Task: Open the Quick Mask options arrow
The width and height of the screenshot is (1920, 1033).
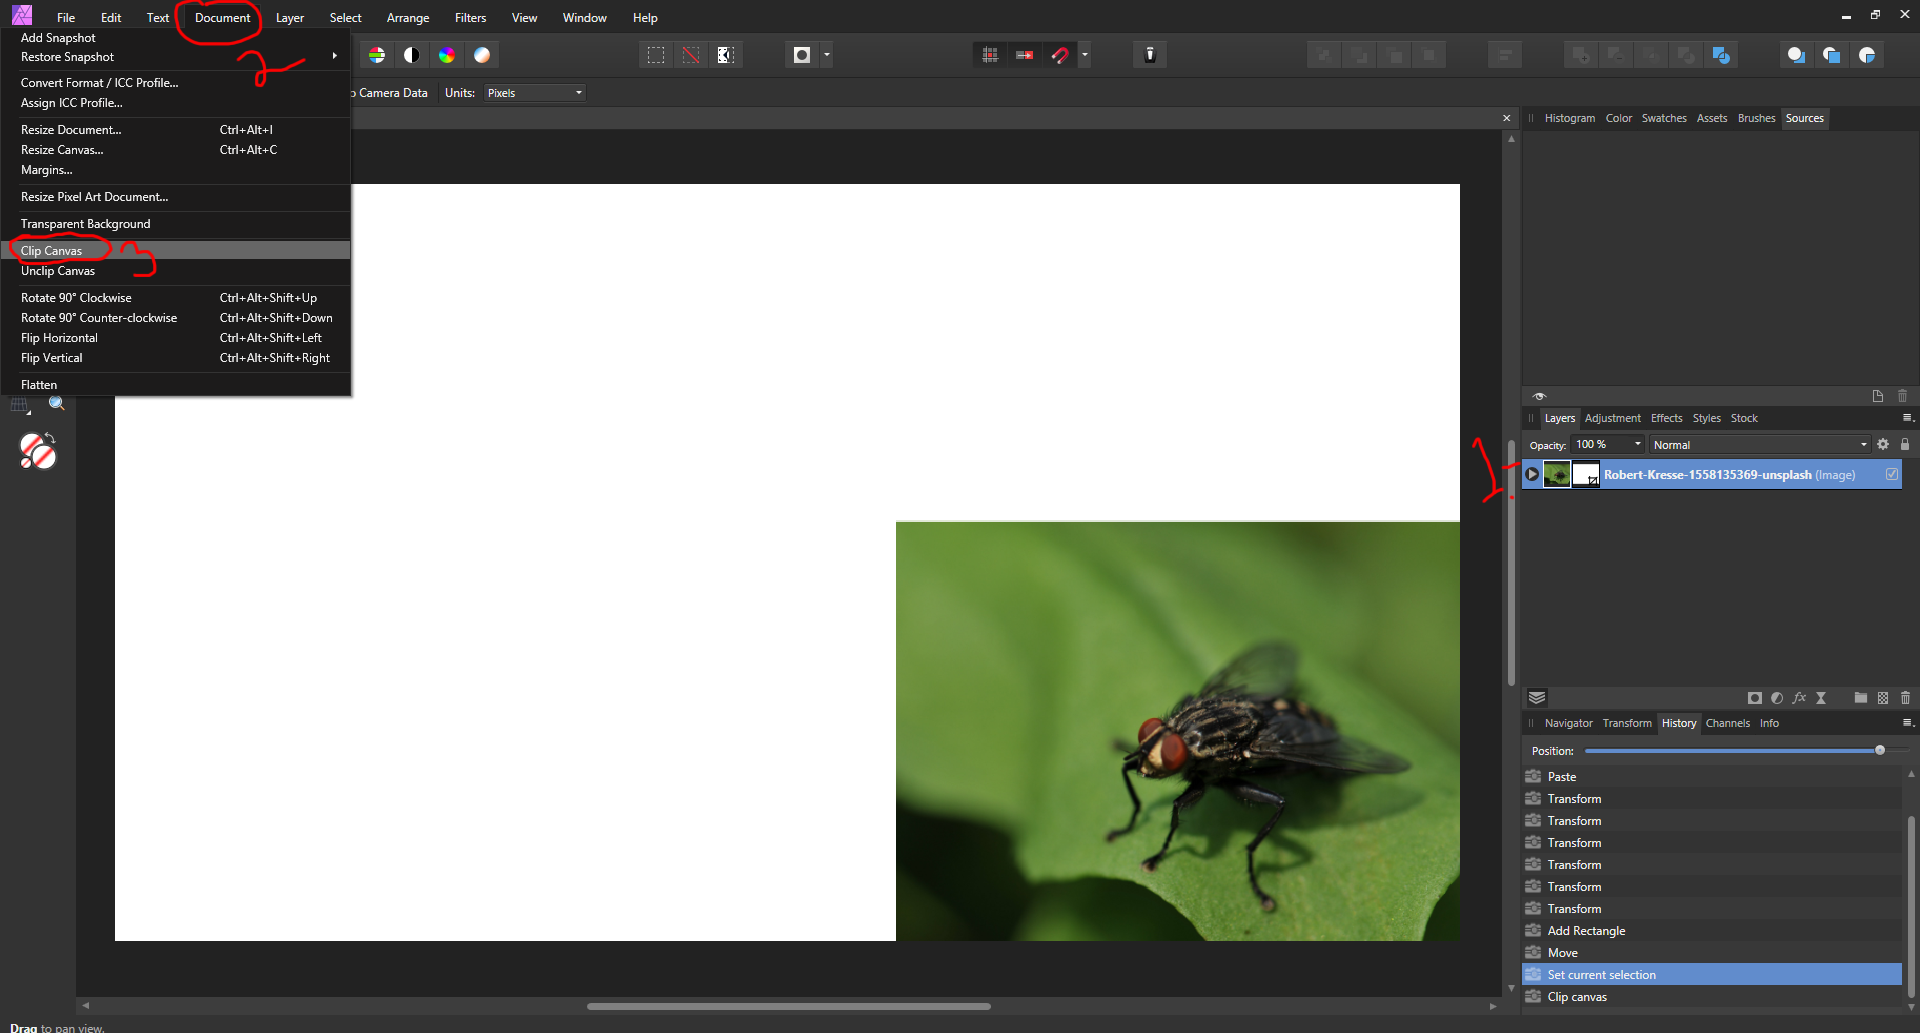Action: click(x=827, y=55)
